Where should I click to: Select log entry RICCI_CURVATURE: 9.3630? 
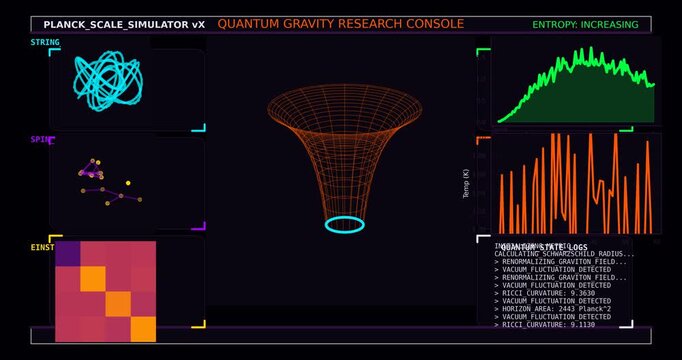[545, 293]
